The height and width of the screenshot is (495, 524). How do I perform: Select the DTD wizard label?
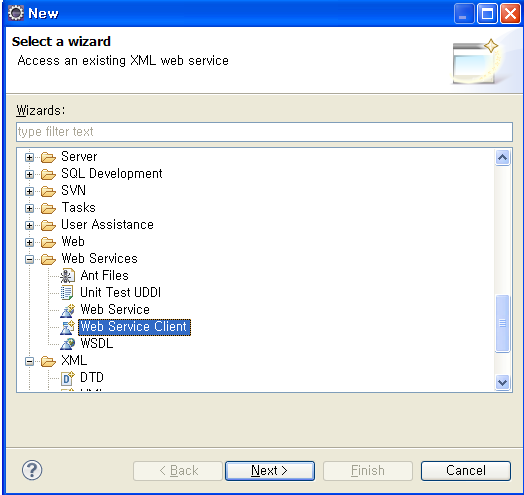coord(92,378)
